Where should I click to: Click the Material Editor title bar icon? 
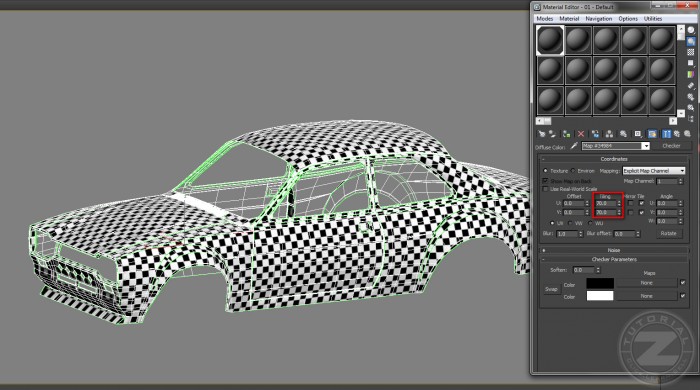pyautogui.click(x=538, y=7)
